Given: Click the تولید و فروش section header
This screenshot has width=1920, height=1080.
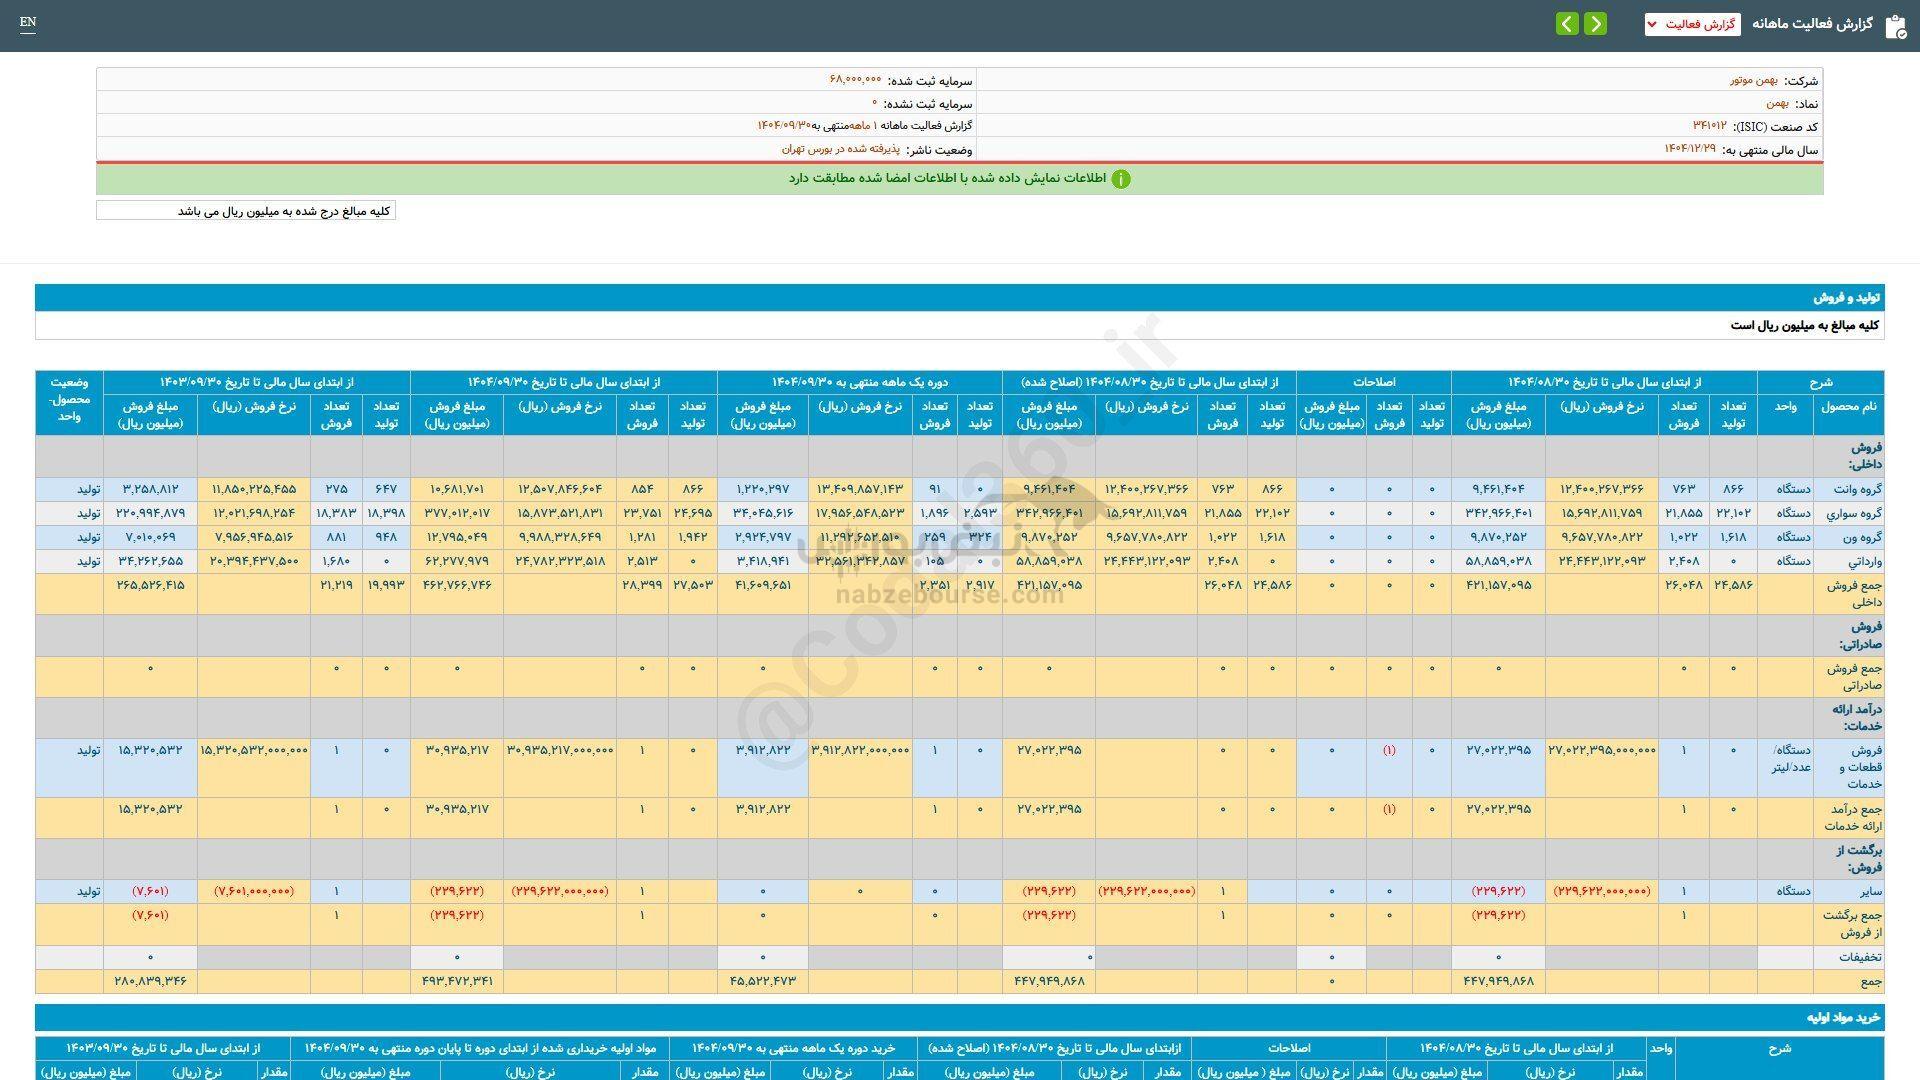Looking at the screenshot, I should tap(1846, 298).
